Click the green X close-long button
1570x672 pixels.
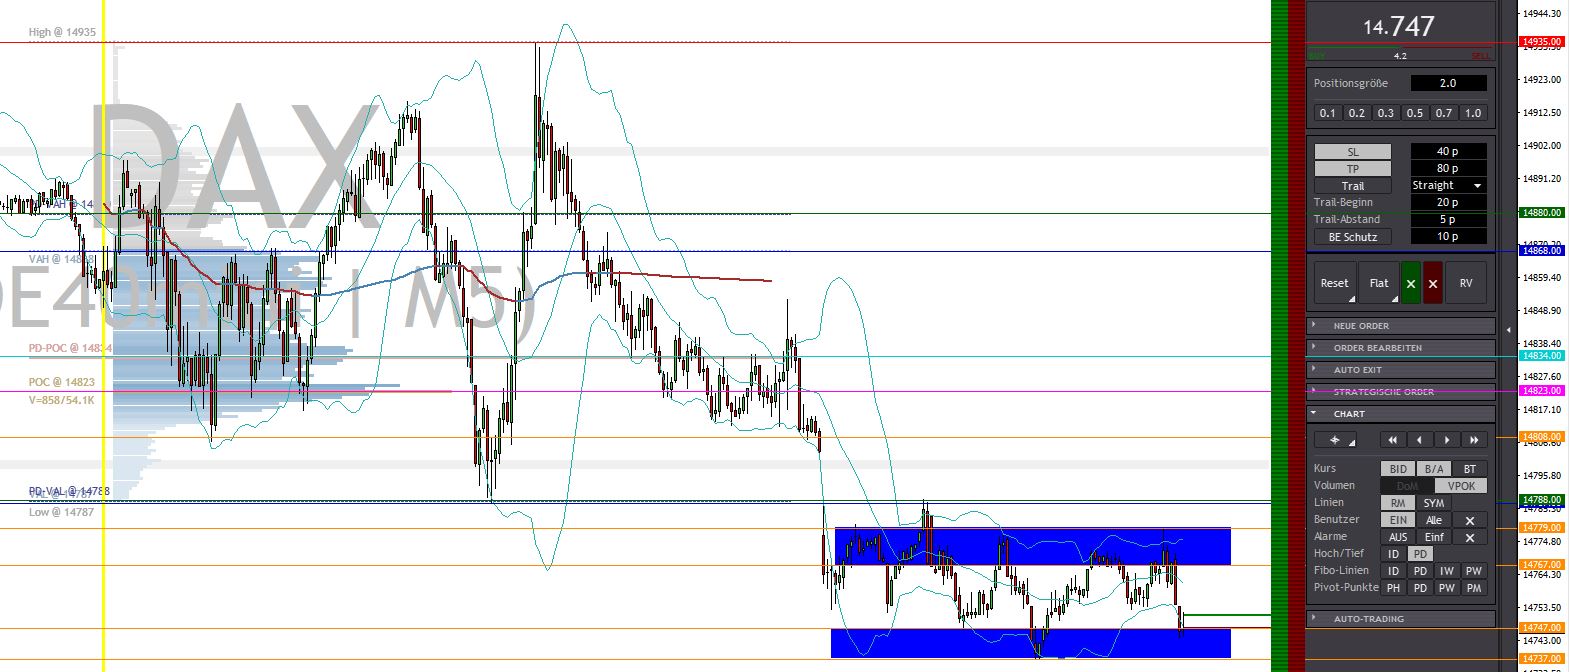[1411, 283]
